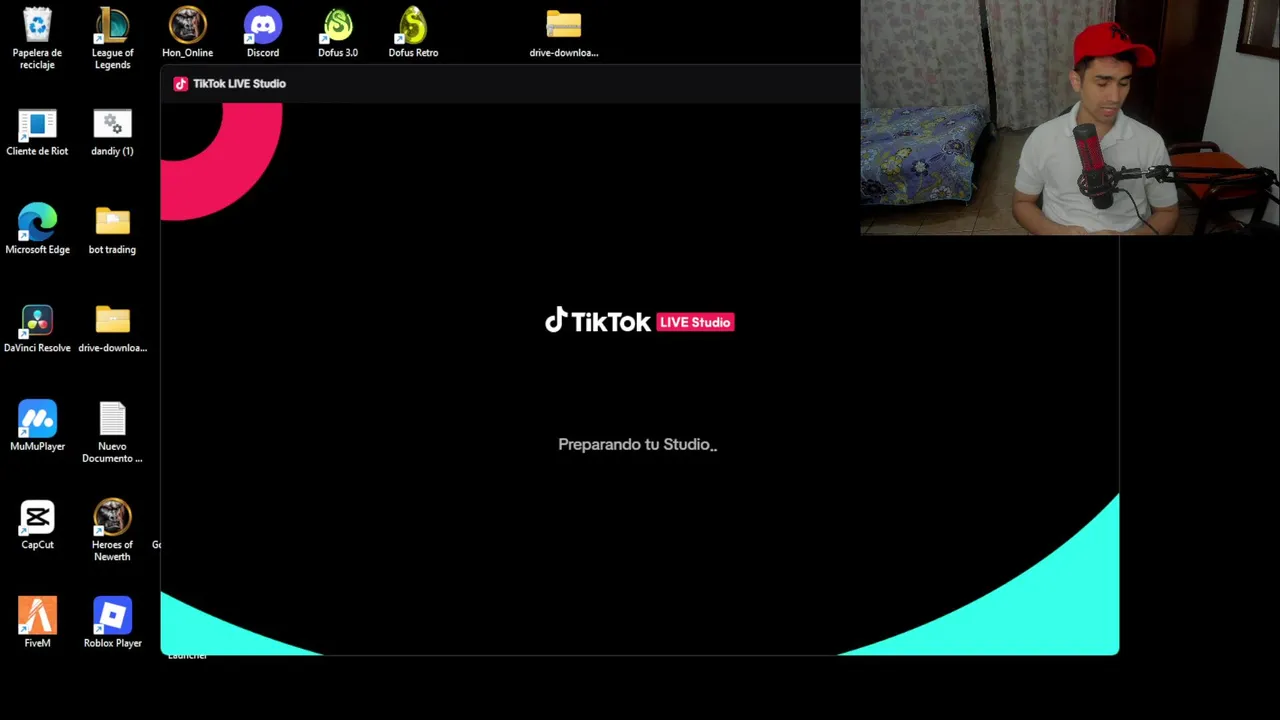Click TikTok logo icon in window title bar
Viewport: 1280px width, 720px height.
(181, 84)
